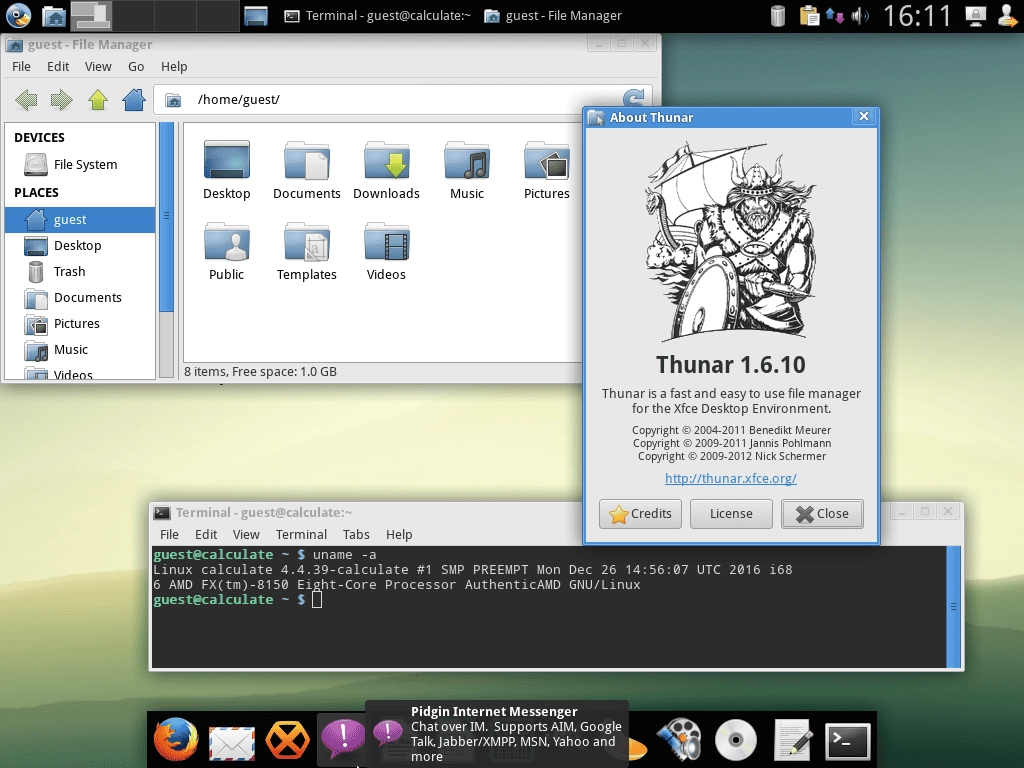The width and height of the screenshot is (1024, 768).
Task: Launch the text editor notepad icon in dock
Action: pyautogui.click(x=792, y=739)
